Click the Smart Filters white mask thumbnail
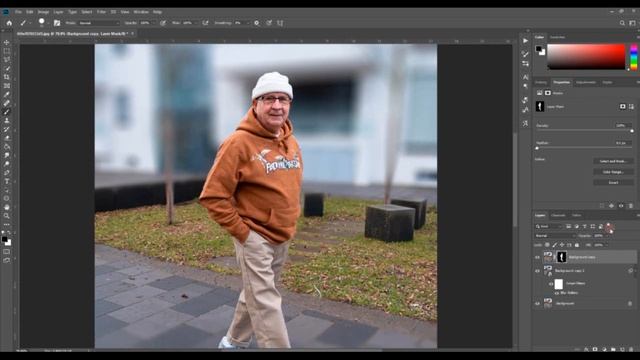 coord(559,284)
